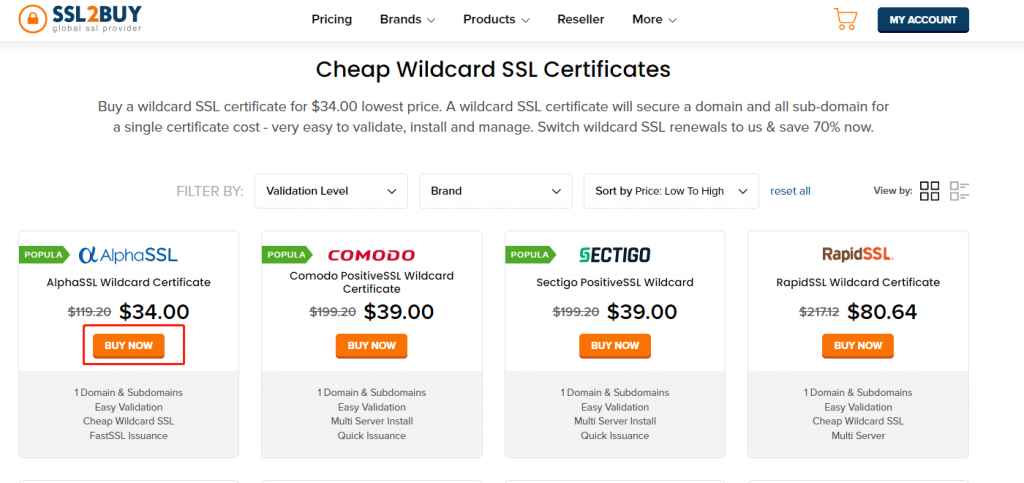Expand the Brands menu
1024x483 pixels.
(407, 19)
